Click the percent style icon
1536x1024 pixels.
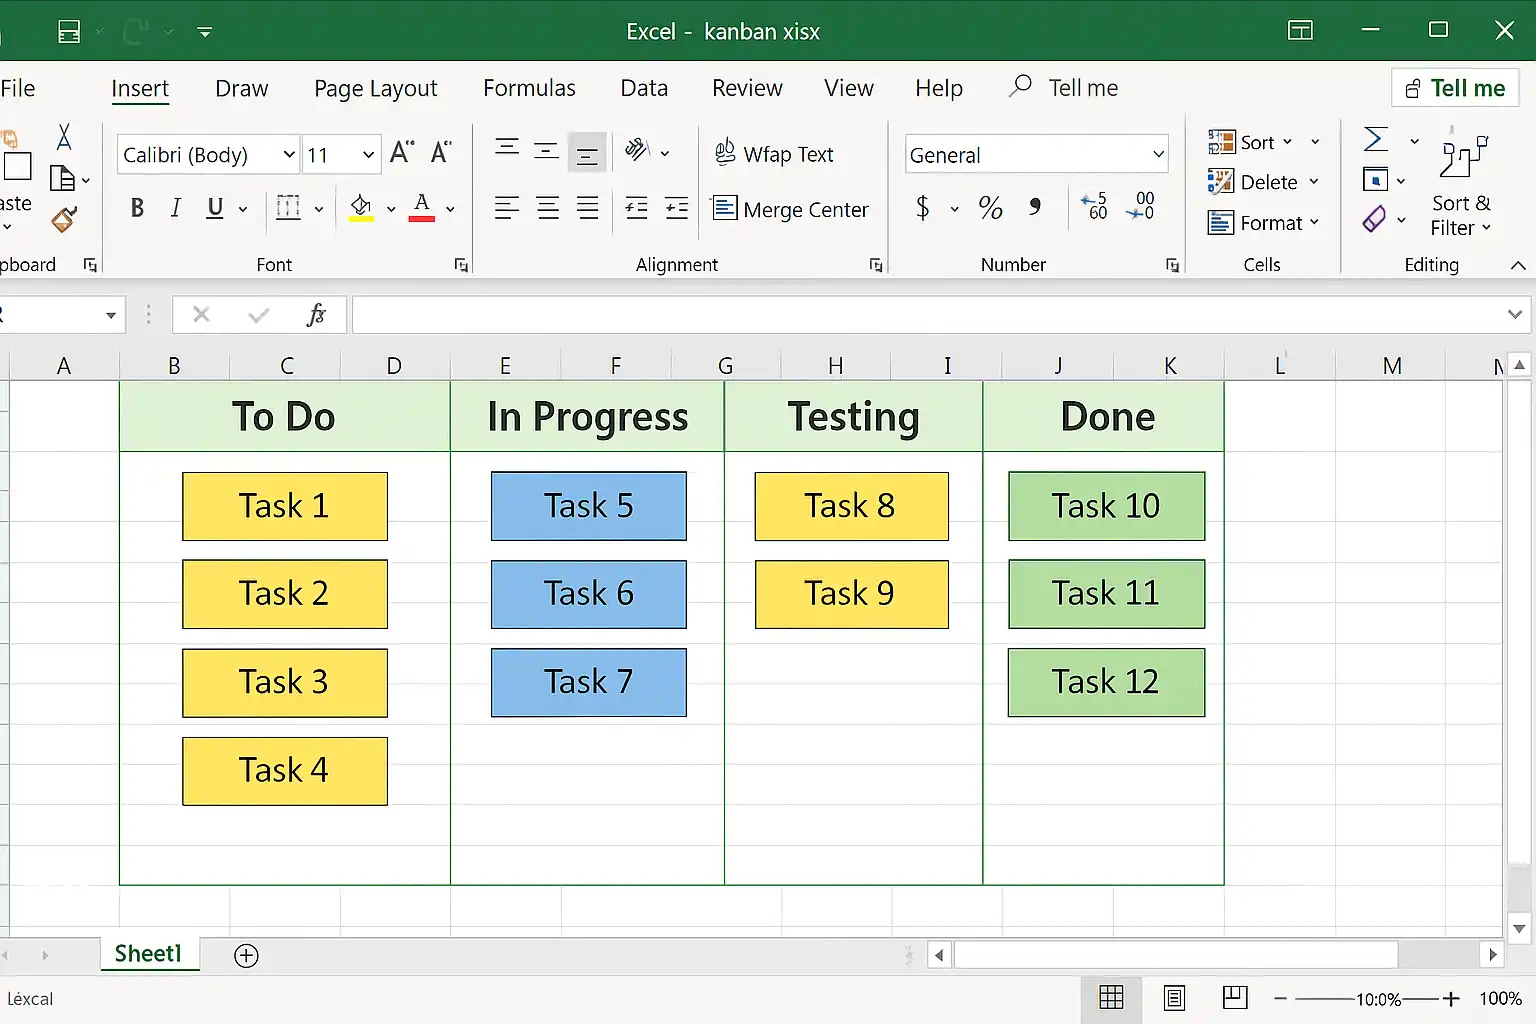[x=990, y=208]
